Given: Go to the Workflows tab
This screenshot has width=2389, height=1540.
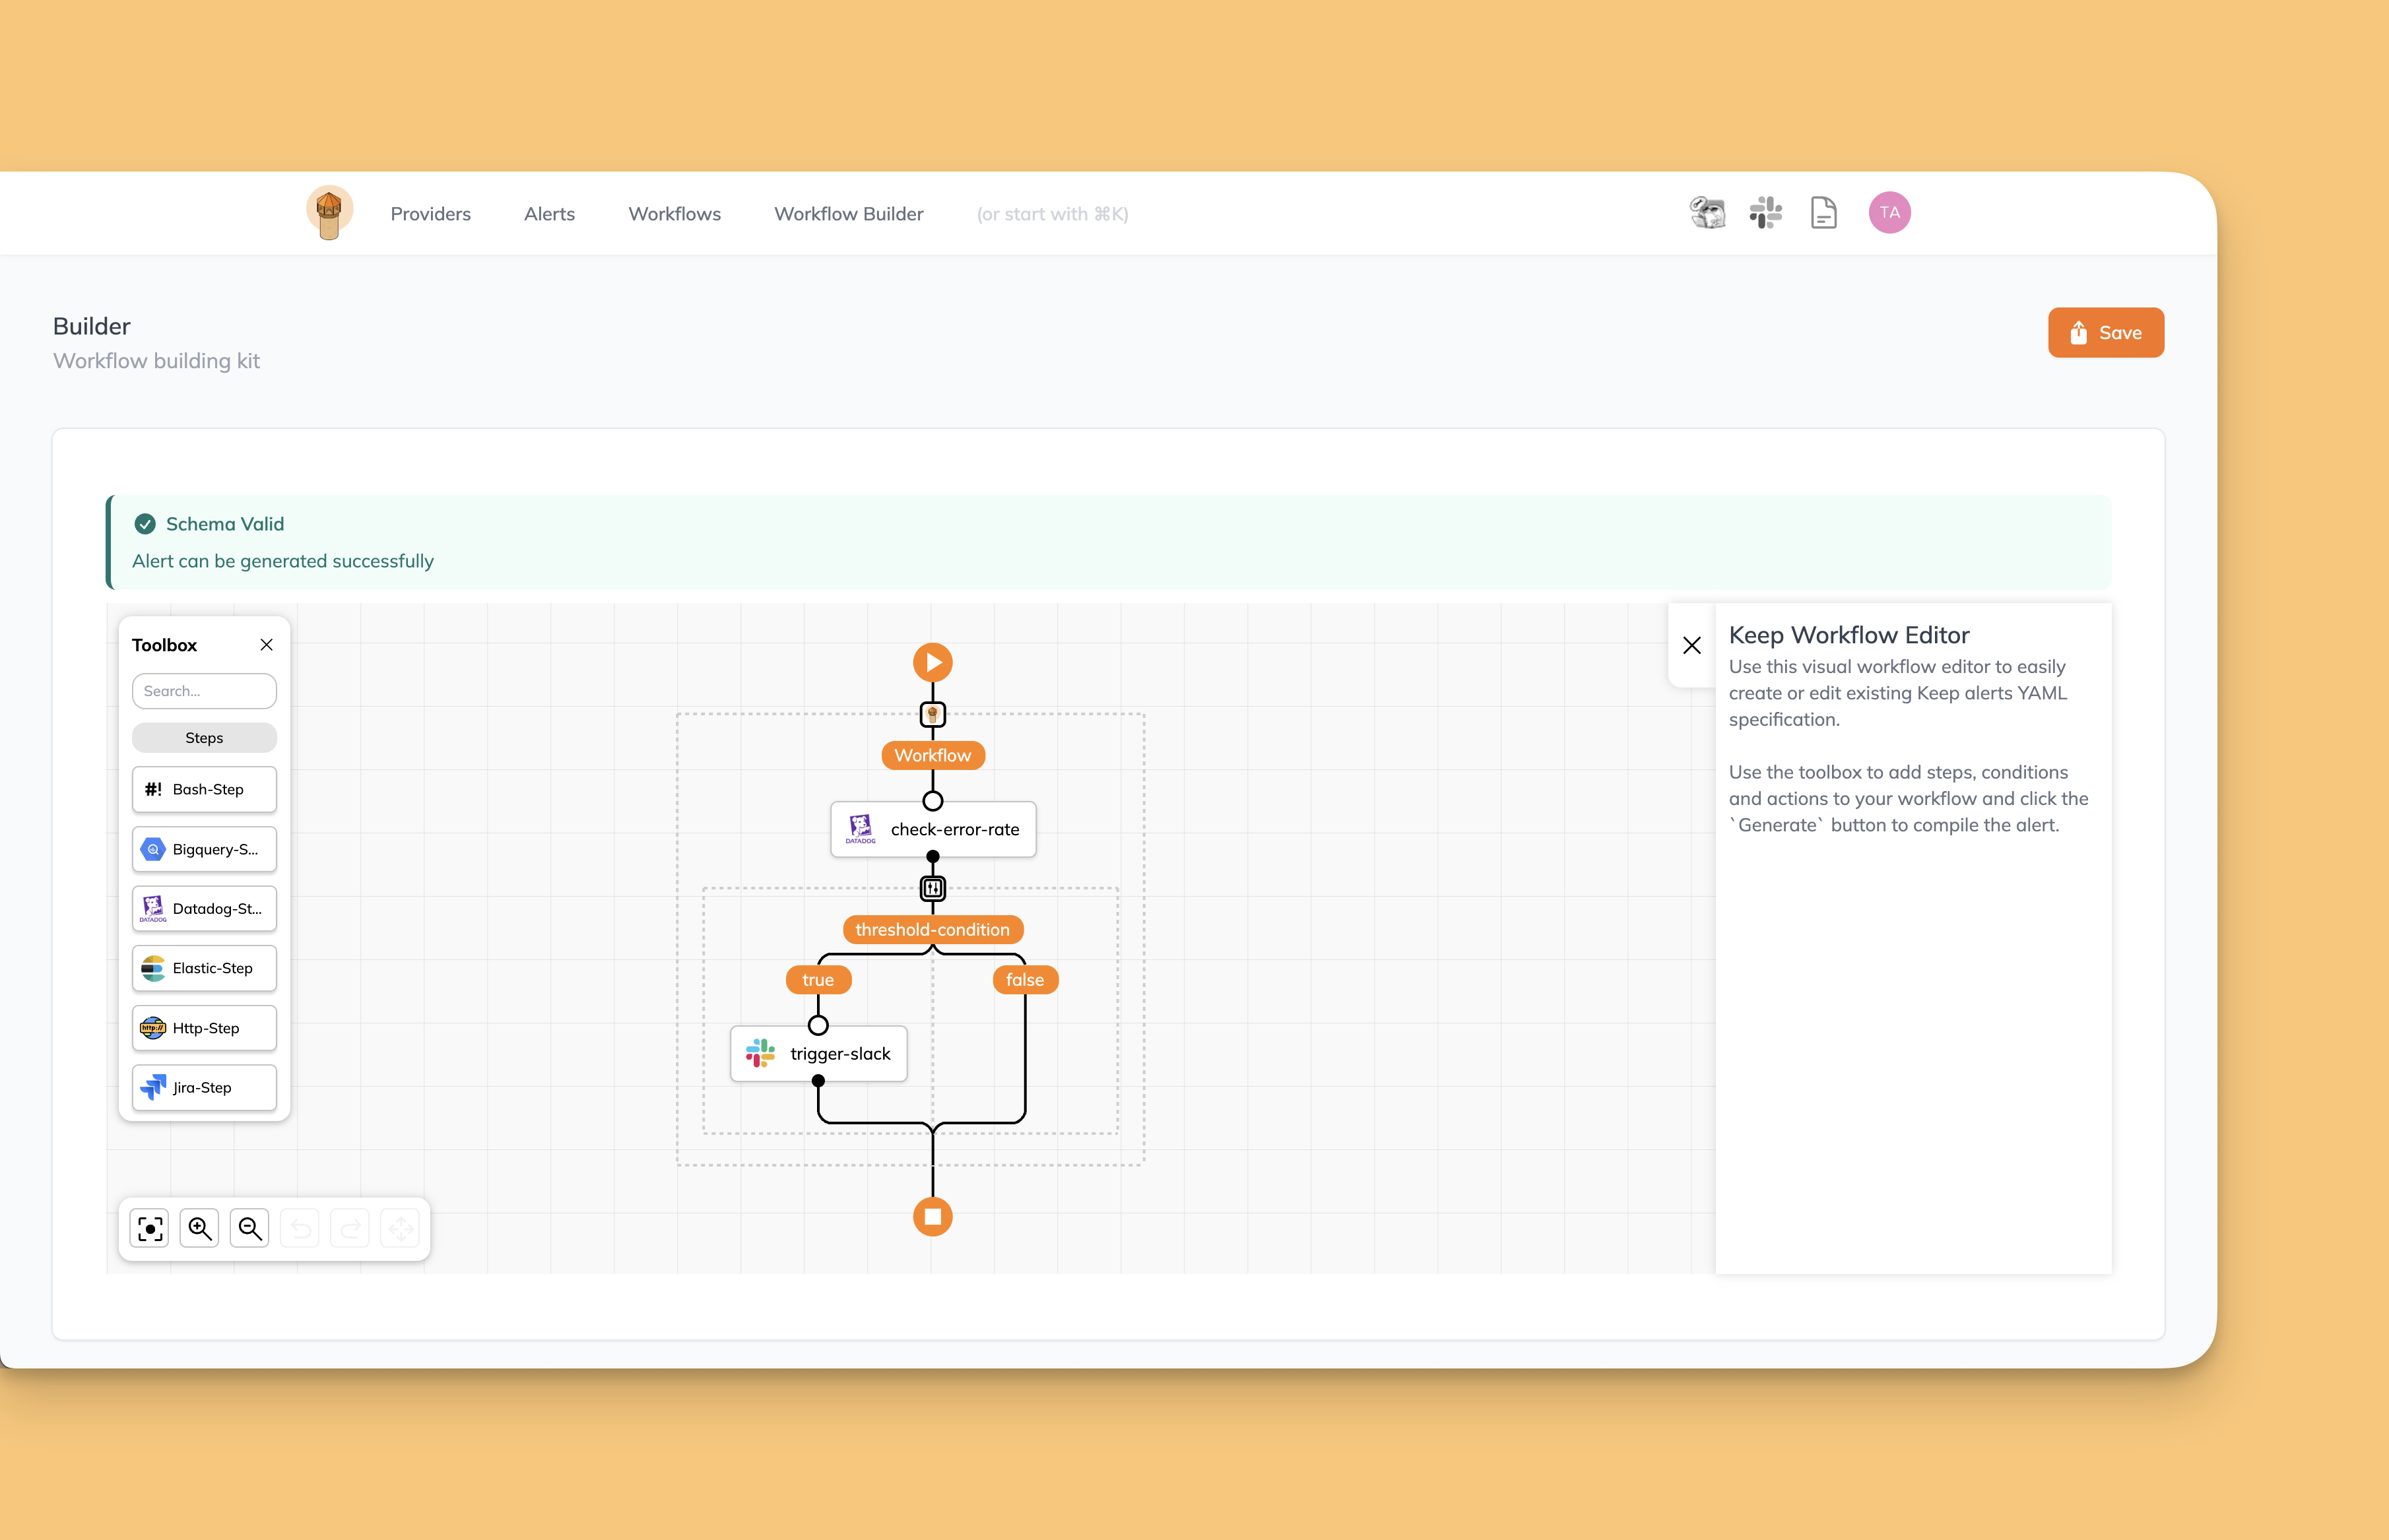Looking at the screenshot, I should [674, 214].
